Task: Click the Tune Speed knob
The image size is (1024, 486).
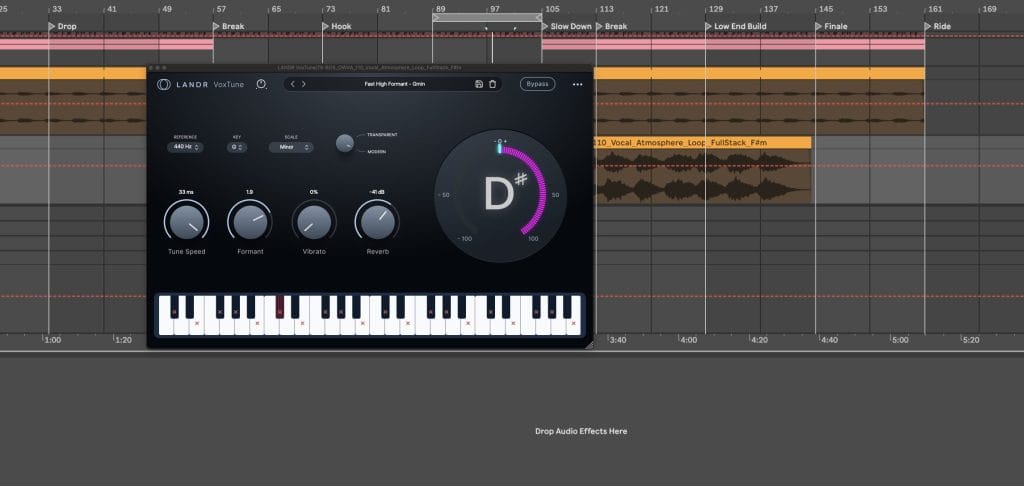Action: coord(185,222)
